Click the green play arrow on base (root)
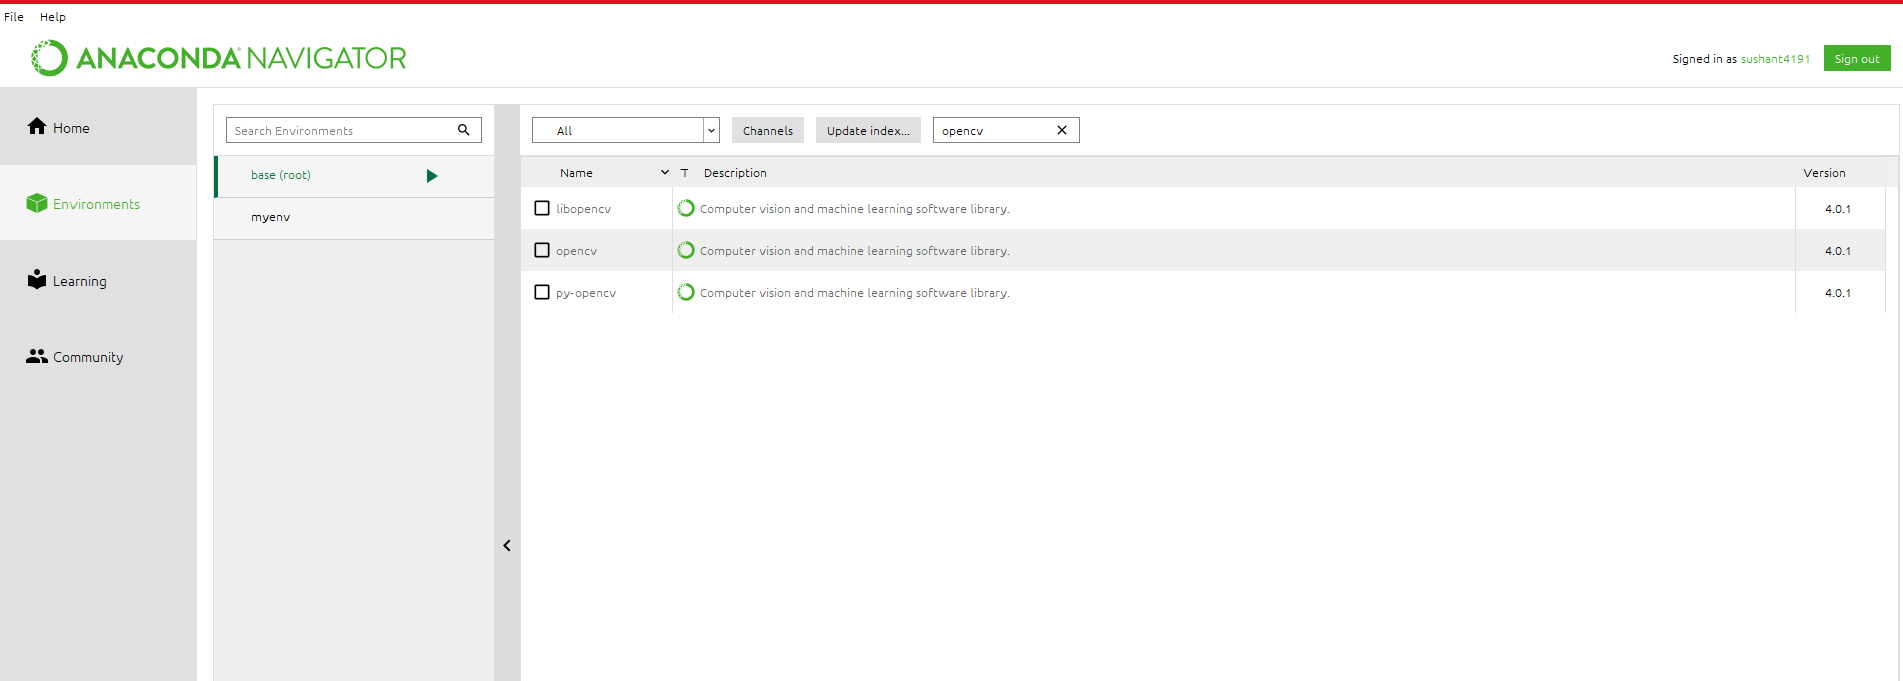1903x681 pixels. click(432, 176)
